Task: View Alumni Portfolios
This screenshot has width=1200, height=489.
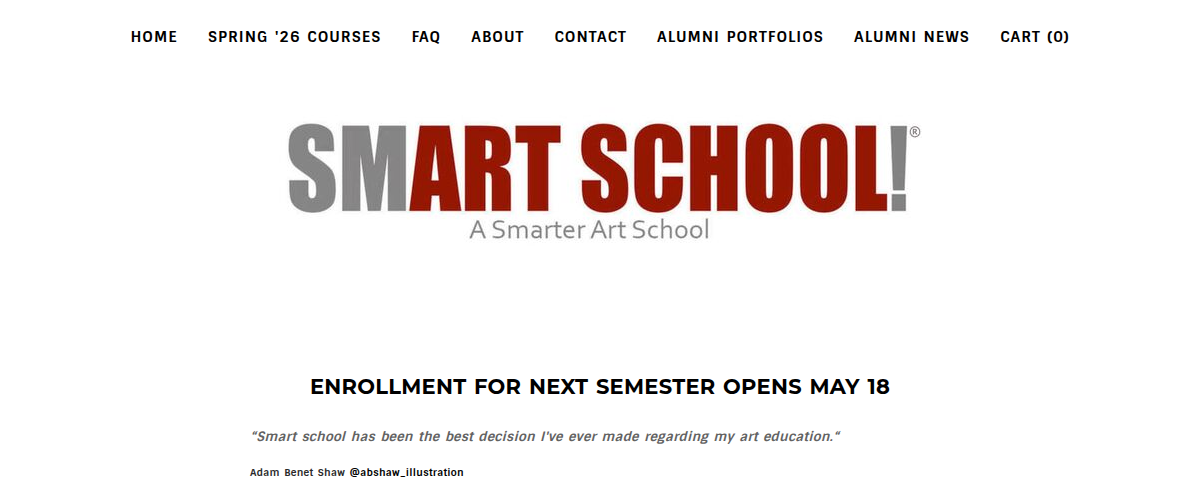Action: 740,37
